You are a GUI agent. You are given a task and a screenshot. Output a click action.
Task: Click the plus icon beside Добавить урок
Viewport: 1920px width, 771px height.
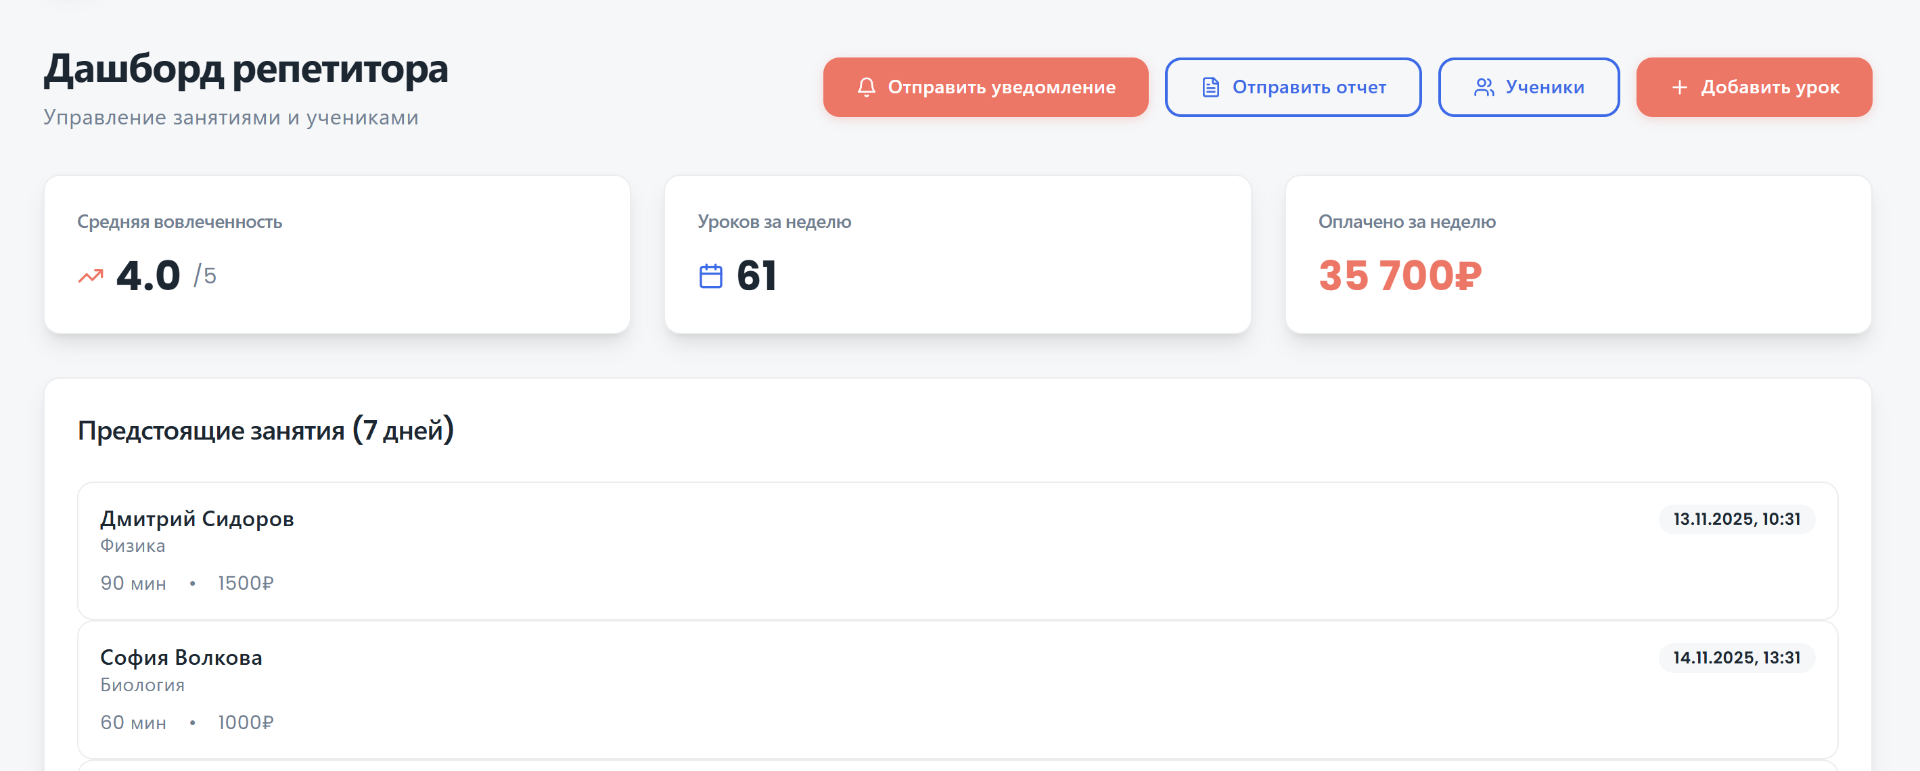pos(1679,87)
